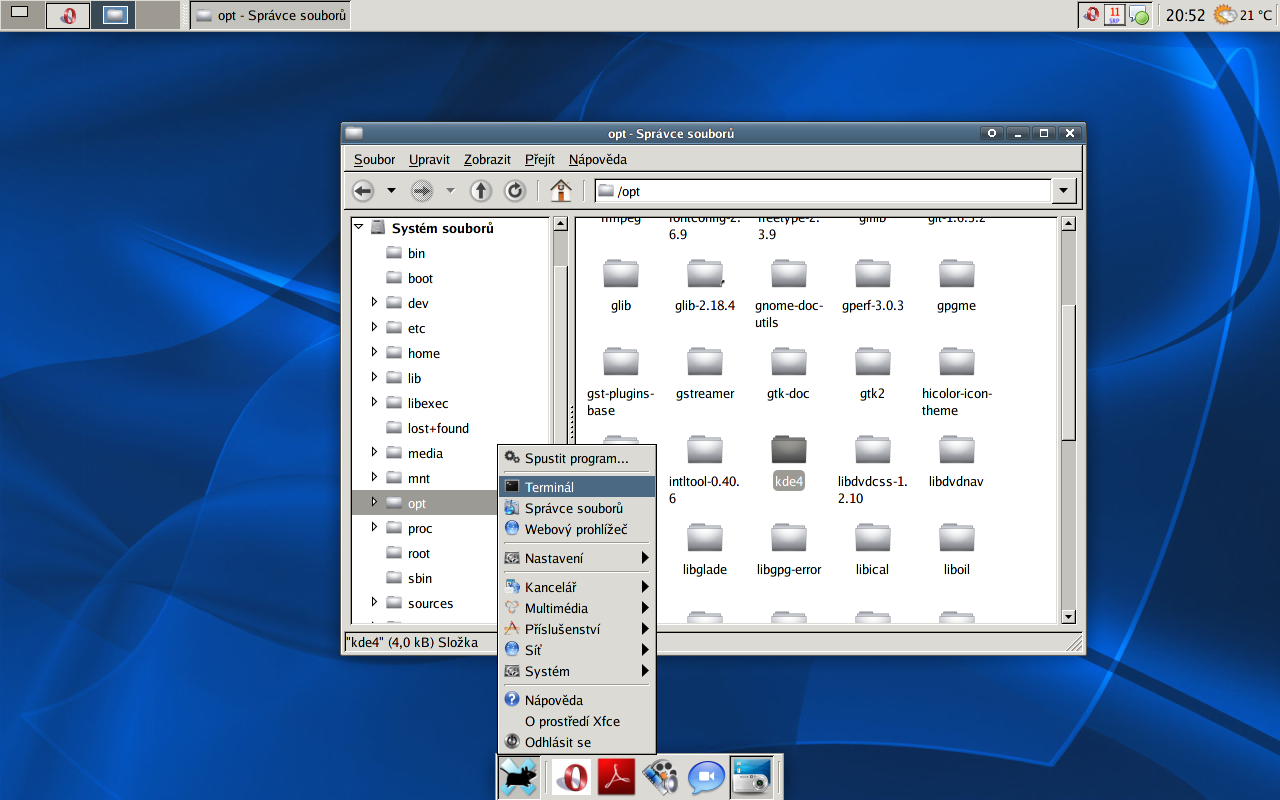Viewport: 1280px width, 800px height.
Task: Launch the Opera browser from the bottom dock
Action: click(x=572, y=777)
